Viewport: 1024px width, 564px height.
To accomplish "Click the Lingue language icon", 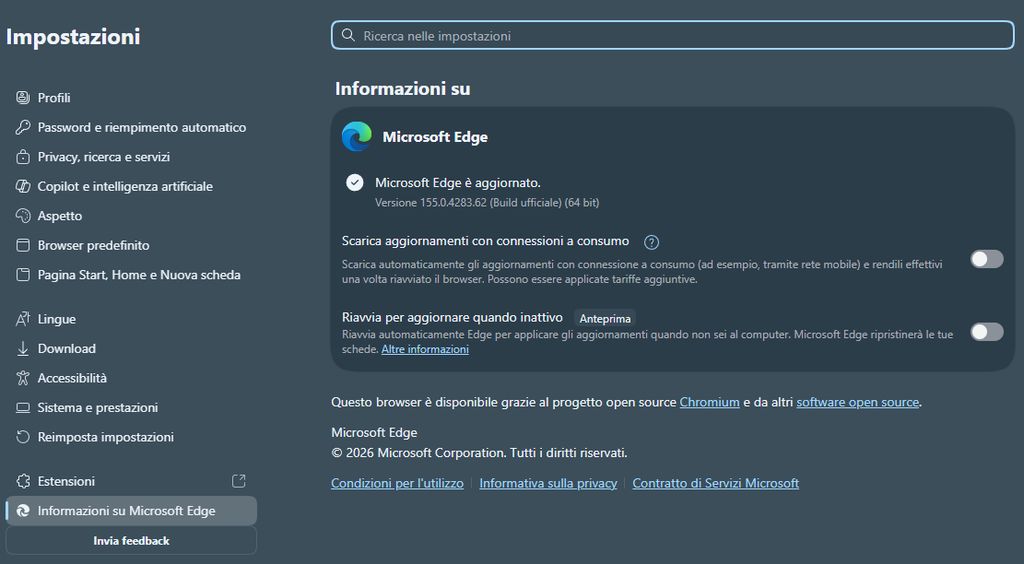I will pos(23,319).
